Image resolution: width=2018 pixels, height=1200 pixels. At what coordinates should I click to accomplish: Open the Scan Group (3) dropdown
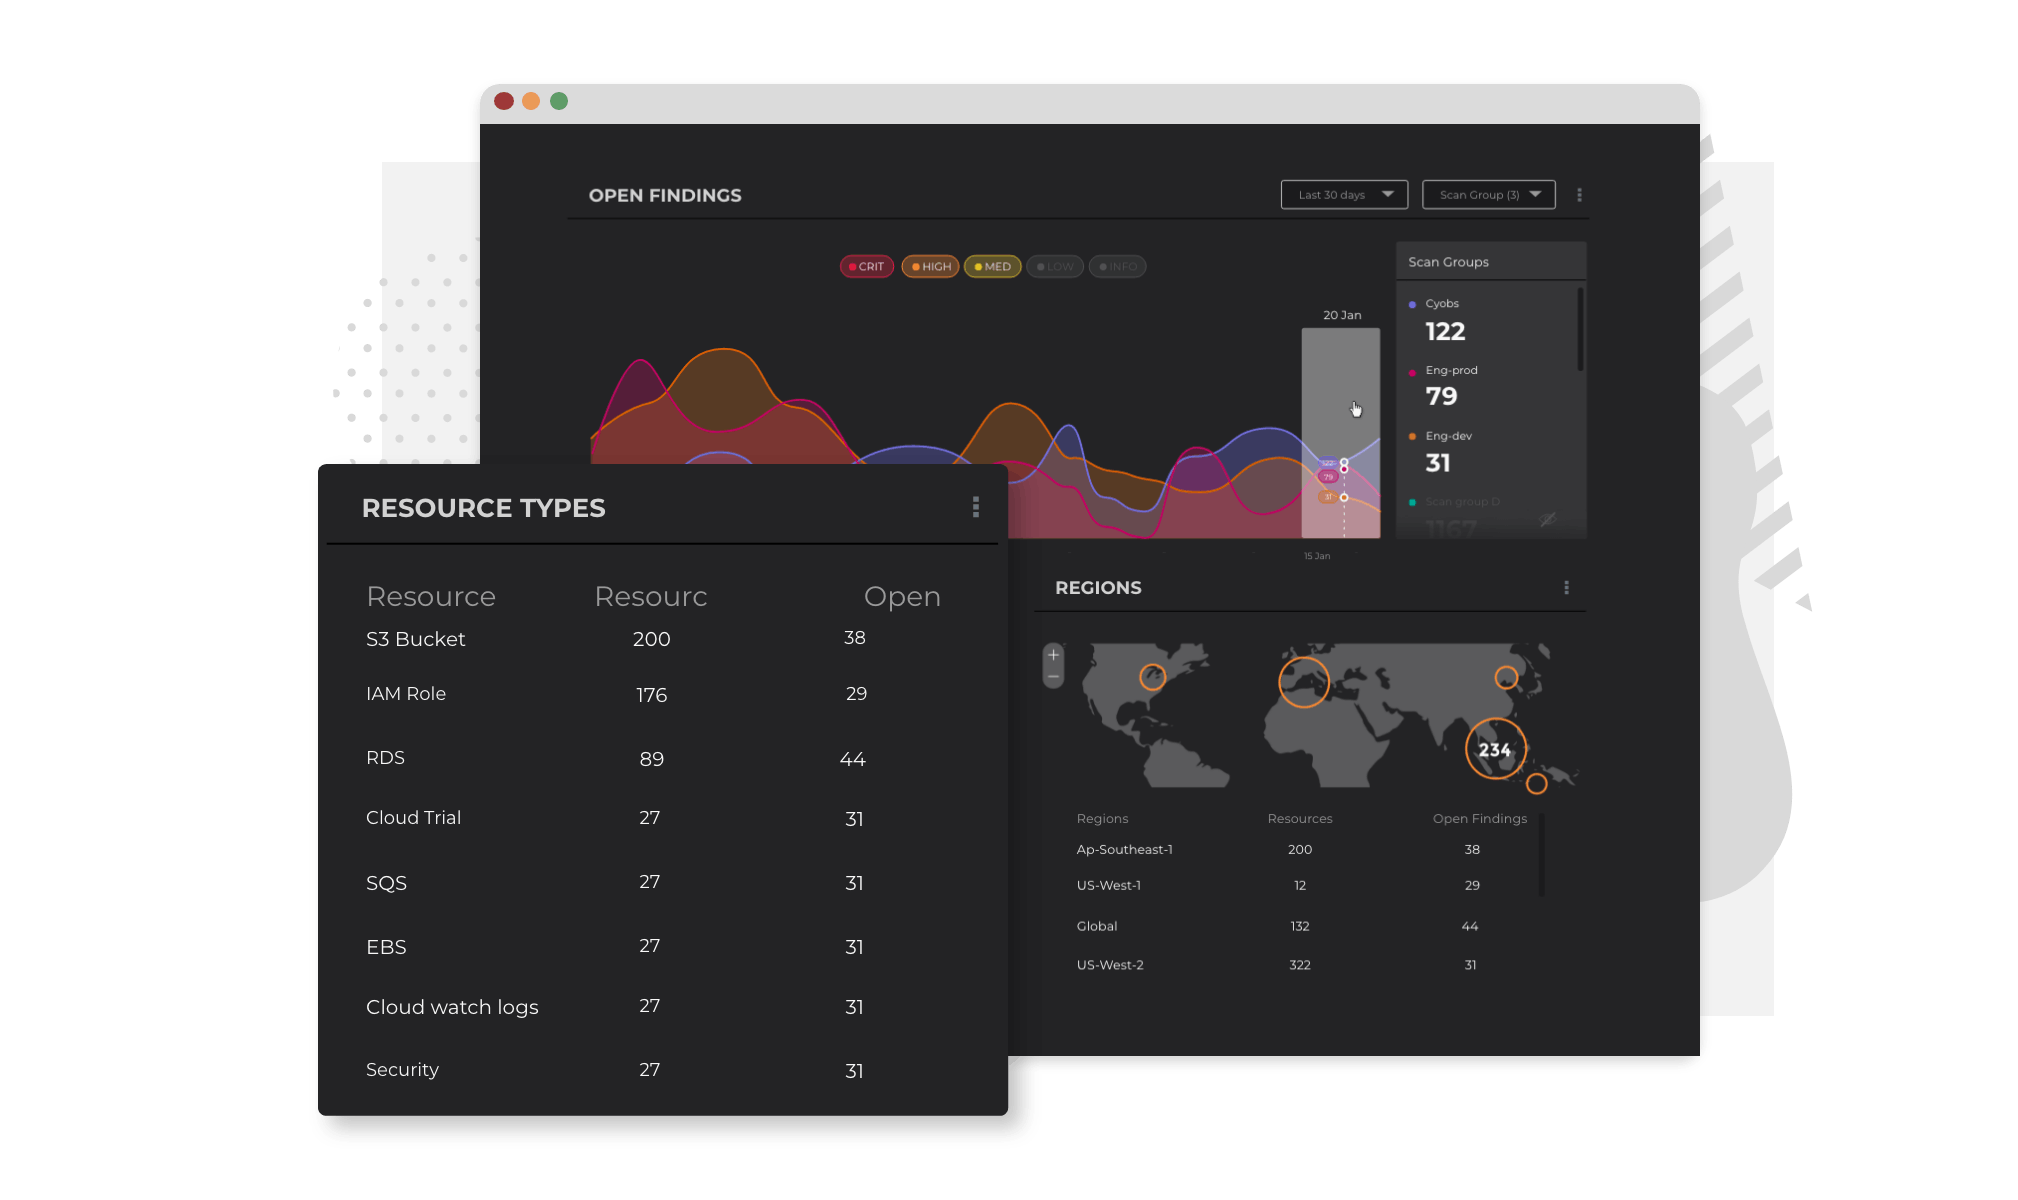[x=1488, y=195]
